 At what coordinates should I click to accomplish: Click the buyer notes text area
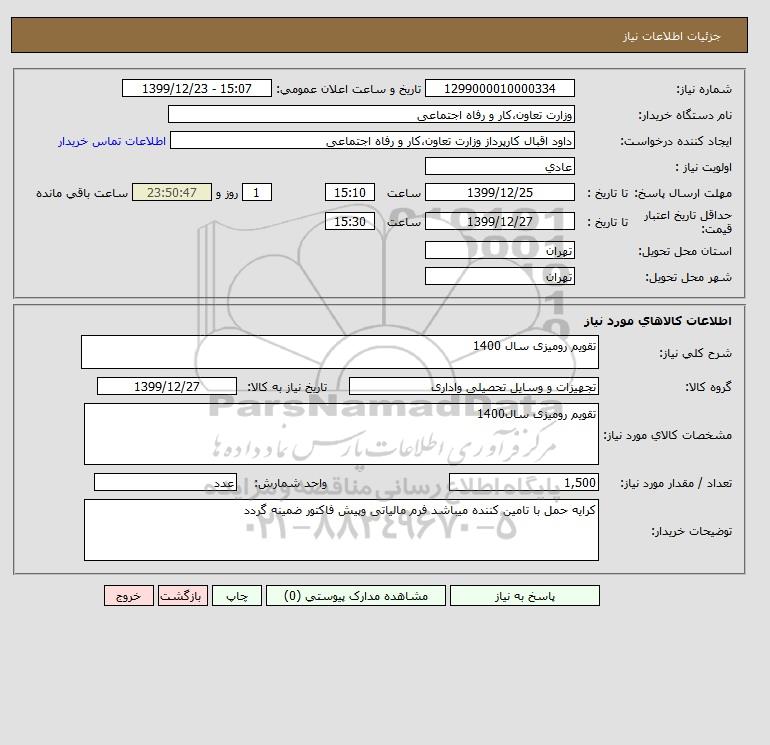(341, 530)
